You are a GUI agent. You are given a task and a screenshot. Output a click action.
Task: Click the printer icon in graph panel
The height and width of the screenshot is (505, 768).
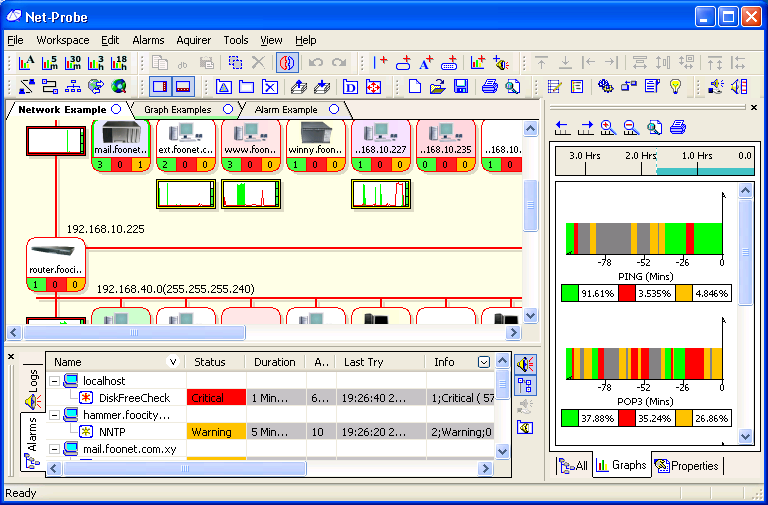[678, 127]
